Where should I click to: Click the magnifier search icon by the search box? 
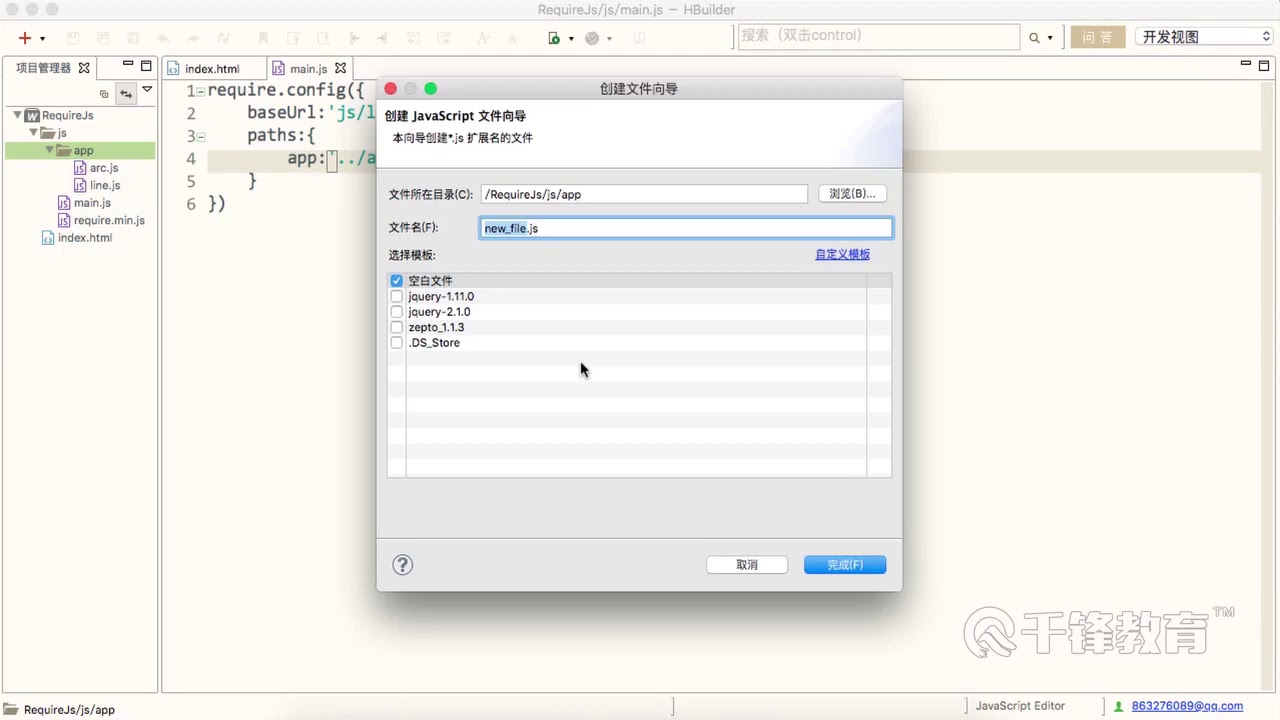point(1035,38)
